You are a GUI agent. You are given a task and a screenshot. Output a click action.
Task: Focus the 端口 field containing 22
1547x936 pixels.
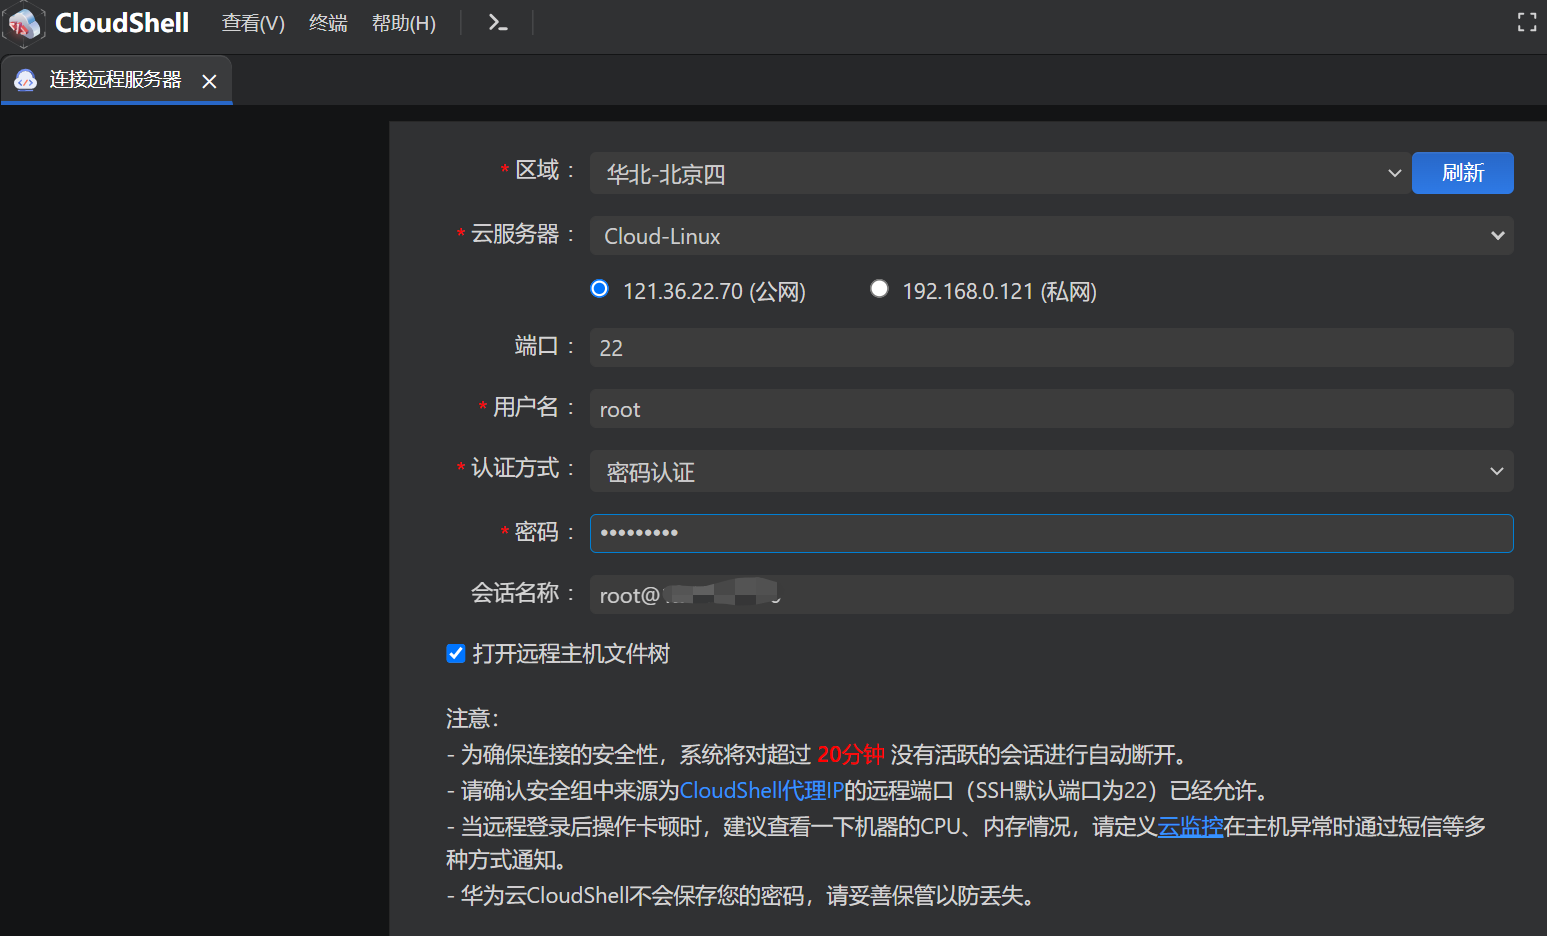click(x=1051, y=347)
